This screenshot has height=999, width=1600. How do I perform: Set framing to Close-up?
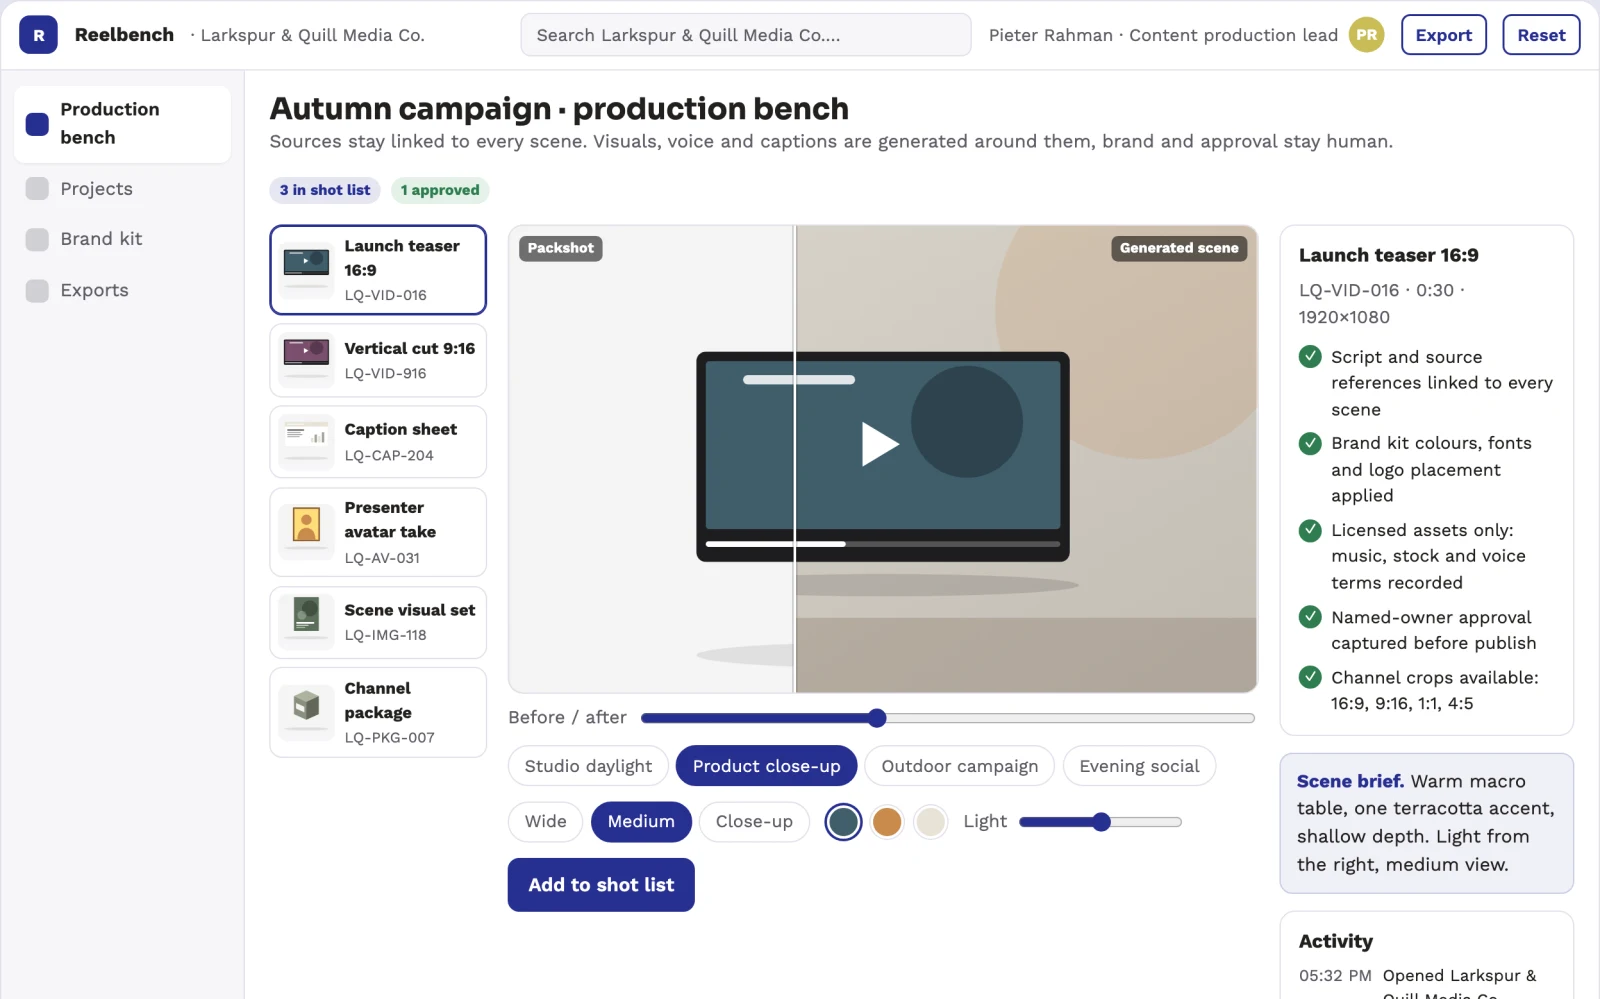point(754,822)
